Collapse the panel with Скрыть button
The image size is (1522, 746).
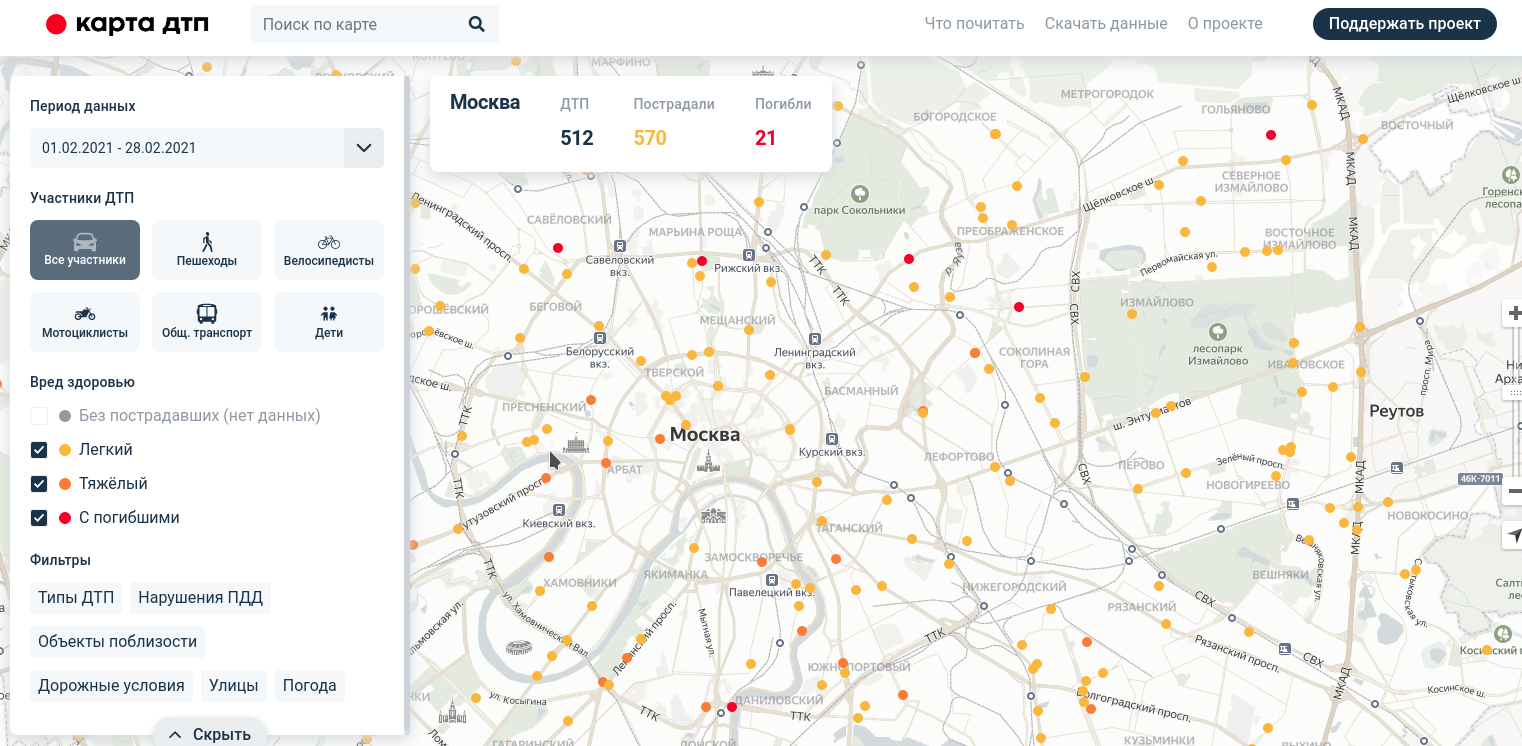[x=209, y=734]
